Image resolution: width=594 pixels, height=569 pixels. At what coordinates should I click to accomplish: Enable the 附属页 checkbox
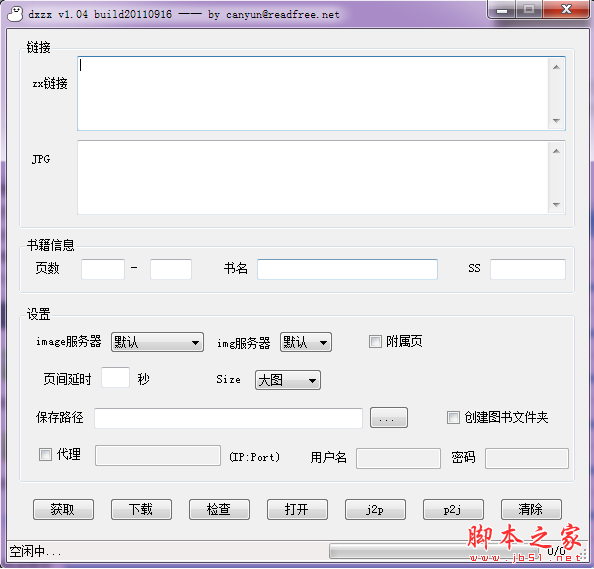pyautogui.click(x=375, y=342)
